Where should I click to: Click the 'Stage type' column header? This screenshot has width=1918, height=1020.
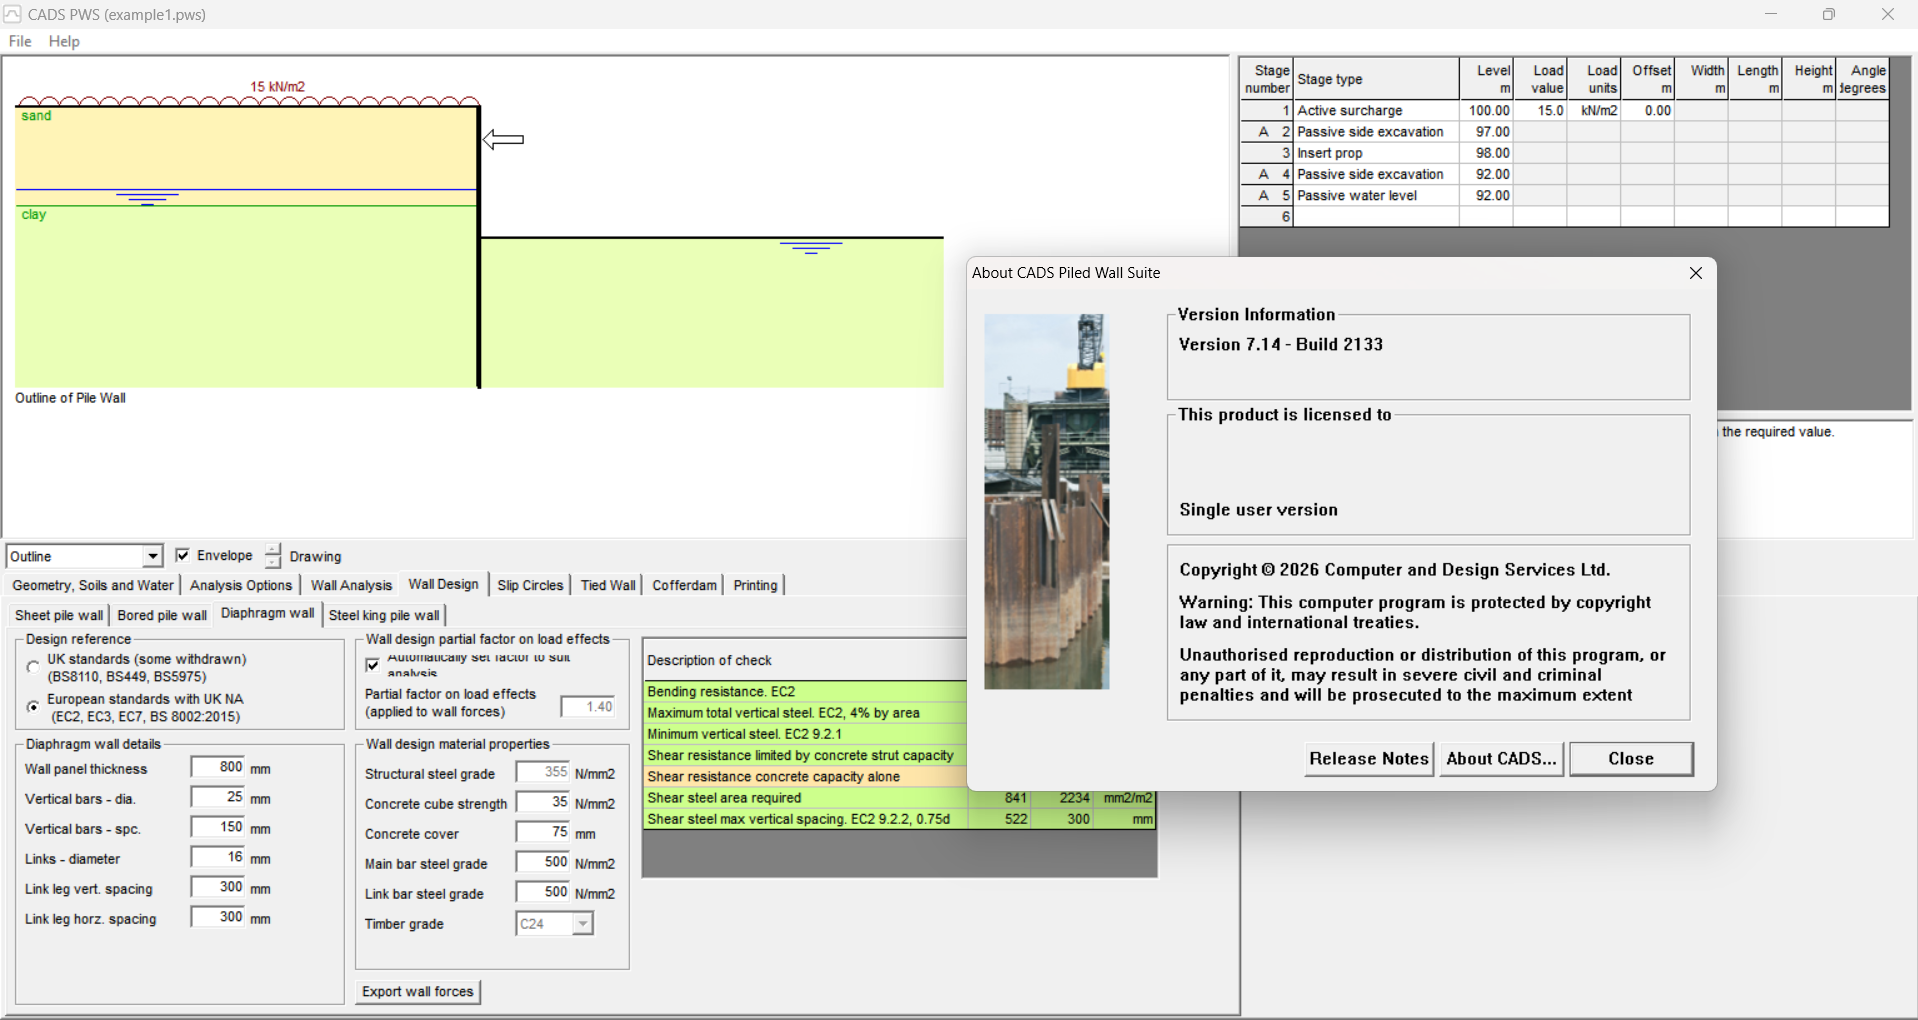coord(1376,79)
